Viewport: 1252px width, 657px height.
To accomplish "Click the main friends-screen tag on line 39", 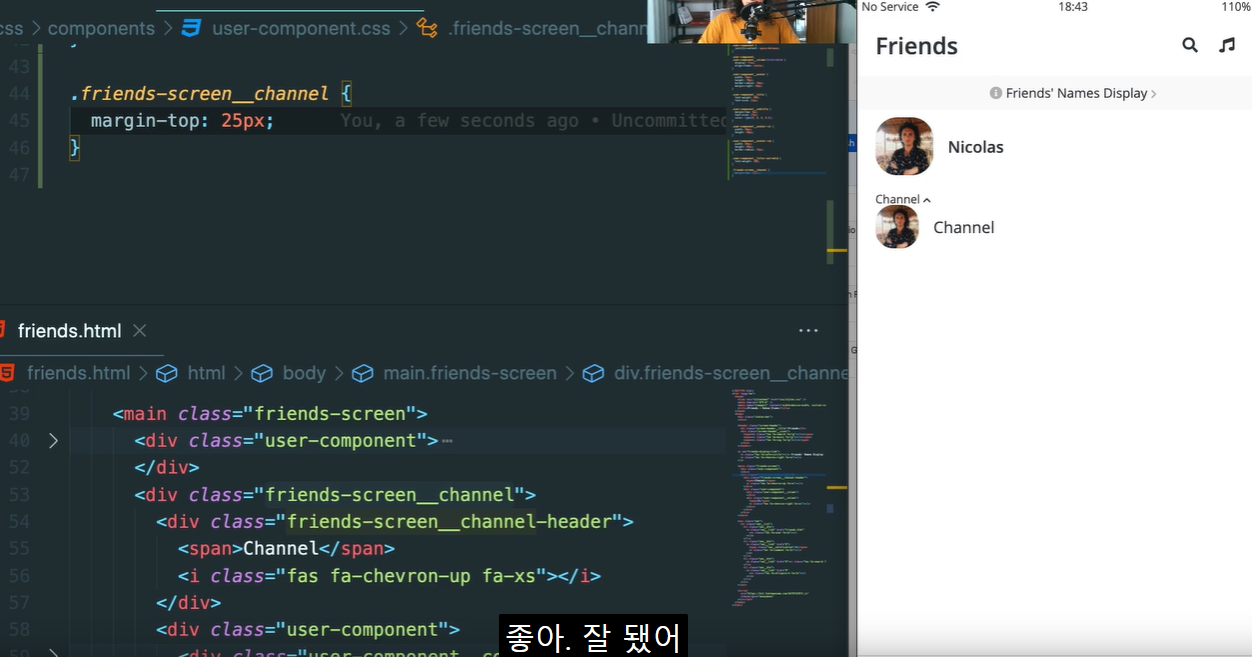I will point(271,414).
